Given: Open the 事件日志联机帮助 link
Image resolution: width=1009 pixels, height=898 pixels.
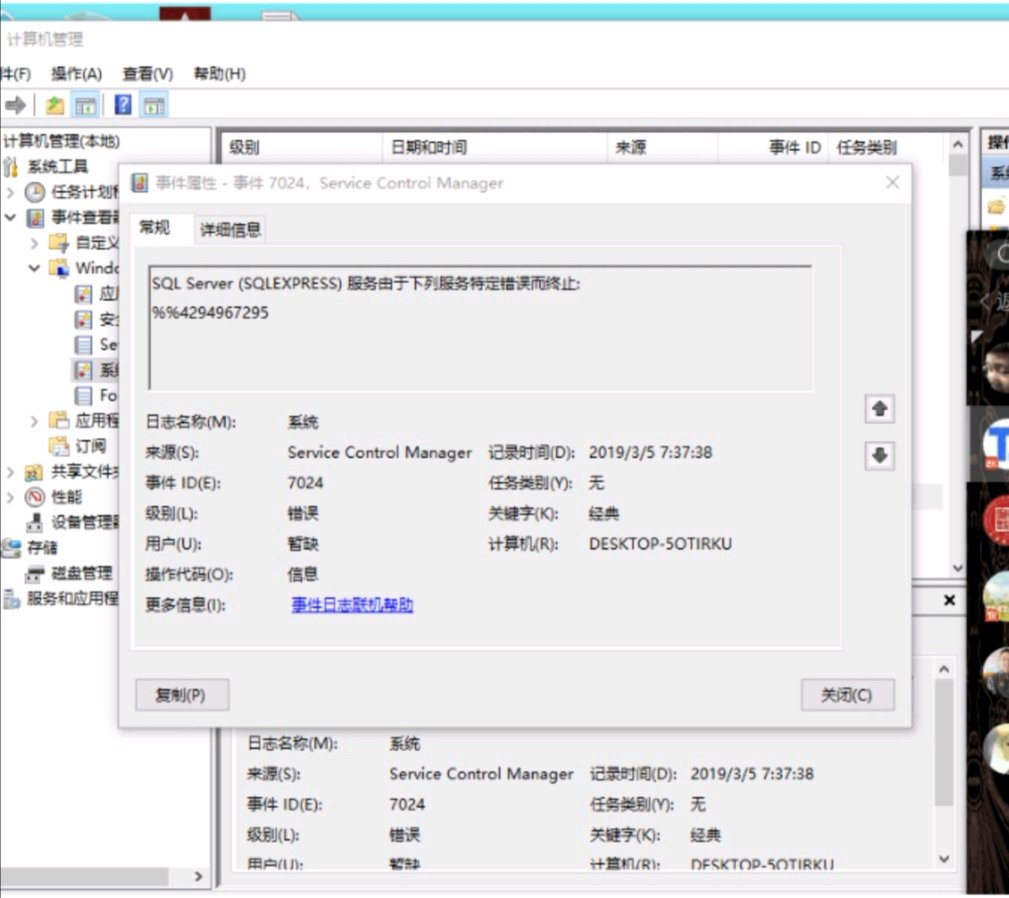Looking at the screenshot, I should (x=352, y=605).
